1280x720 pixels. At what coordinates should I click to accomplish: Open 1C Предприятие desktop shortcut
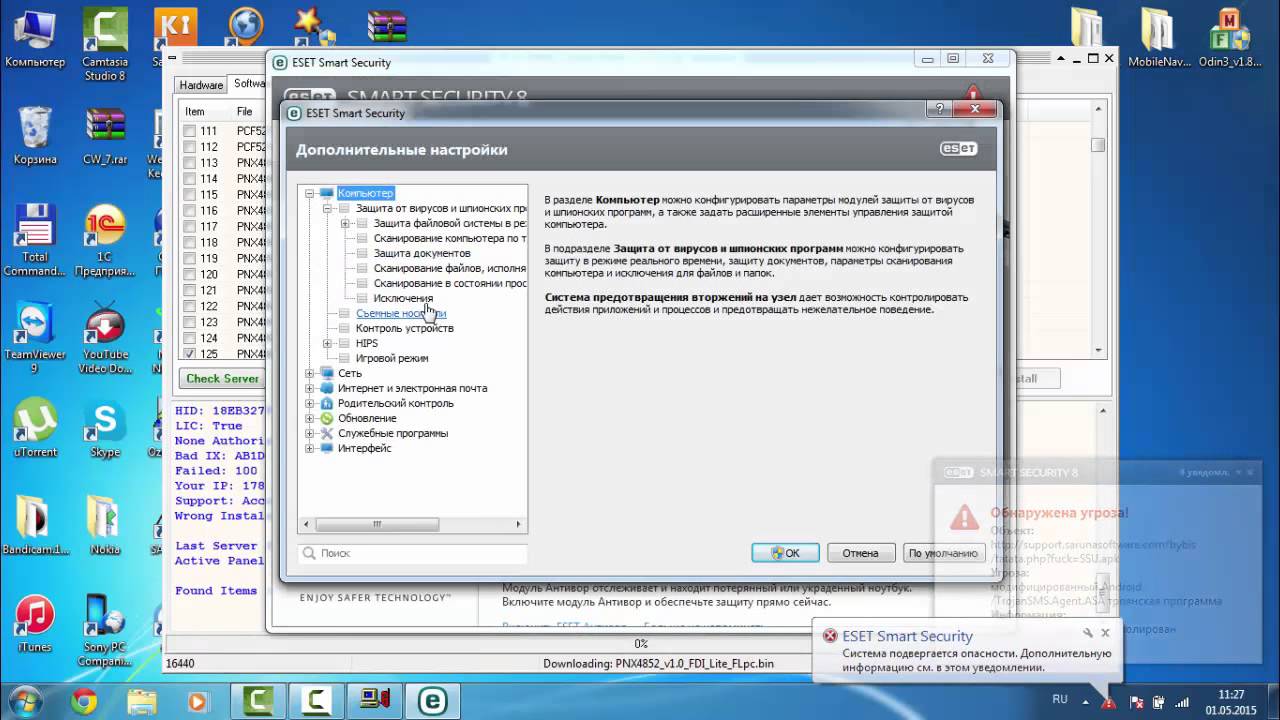[x=105, y=240]
